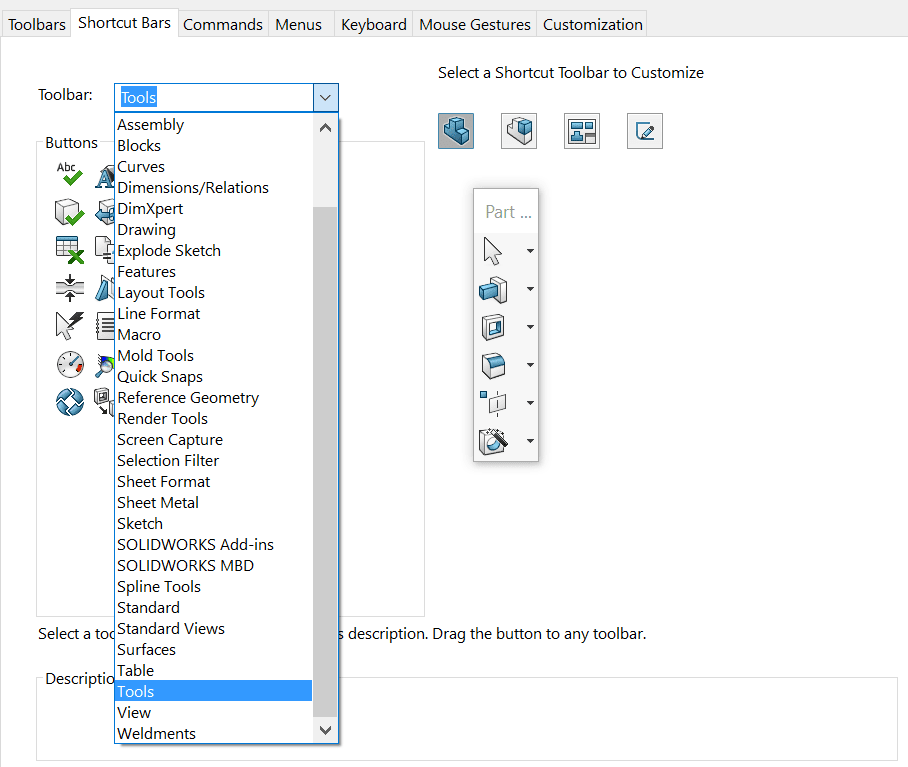This screenshot has width=908, height=767.
Task: Open the Shortcut Bars tab
Action: pos(125,23)
